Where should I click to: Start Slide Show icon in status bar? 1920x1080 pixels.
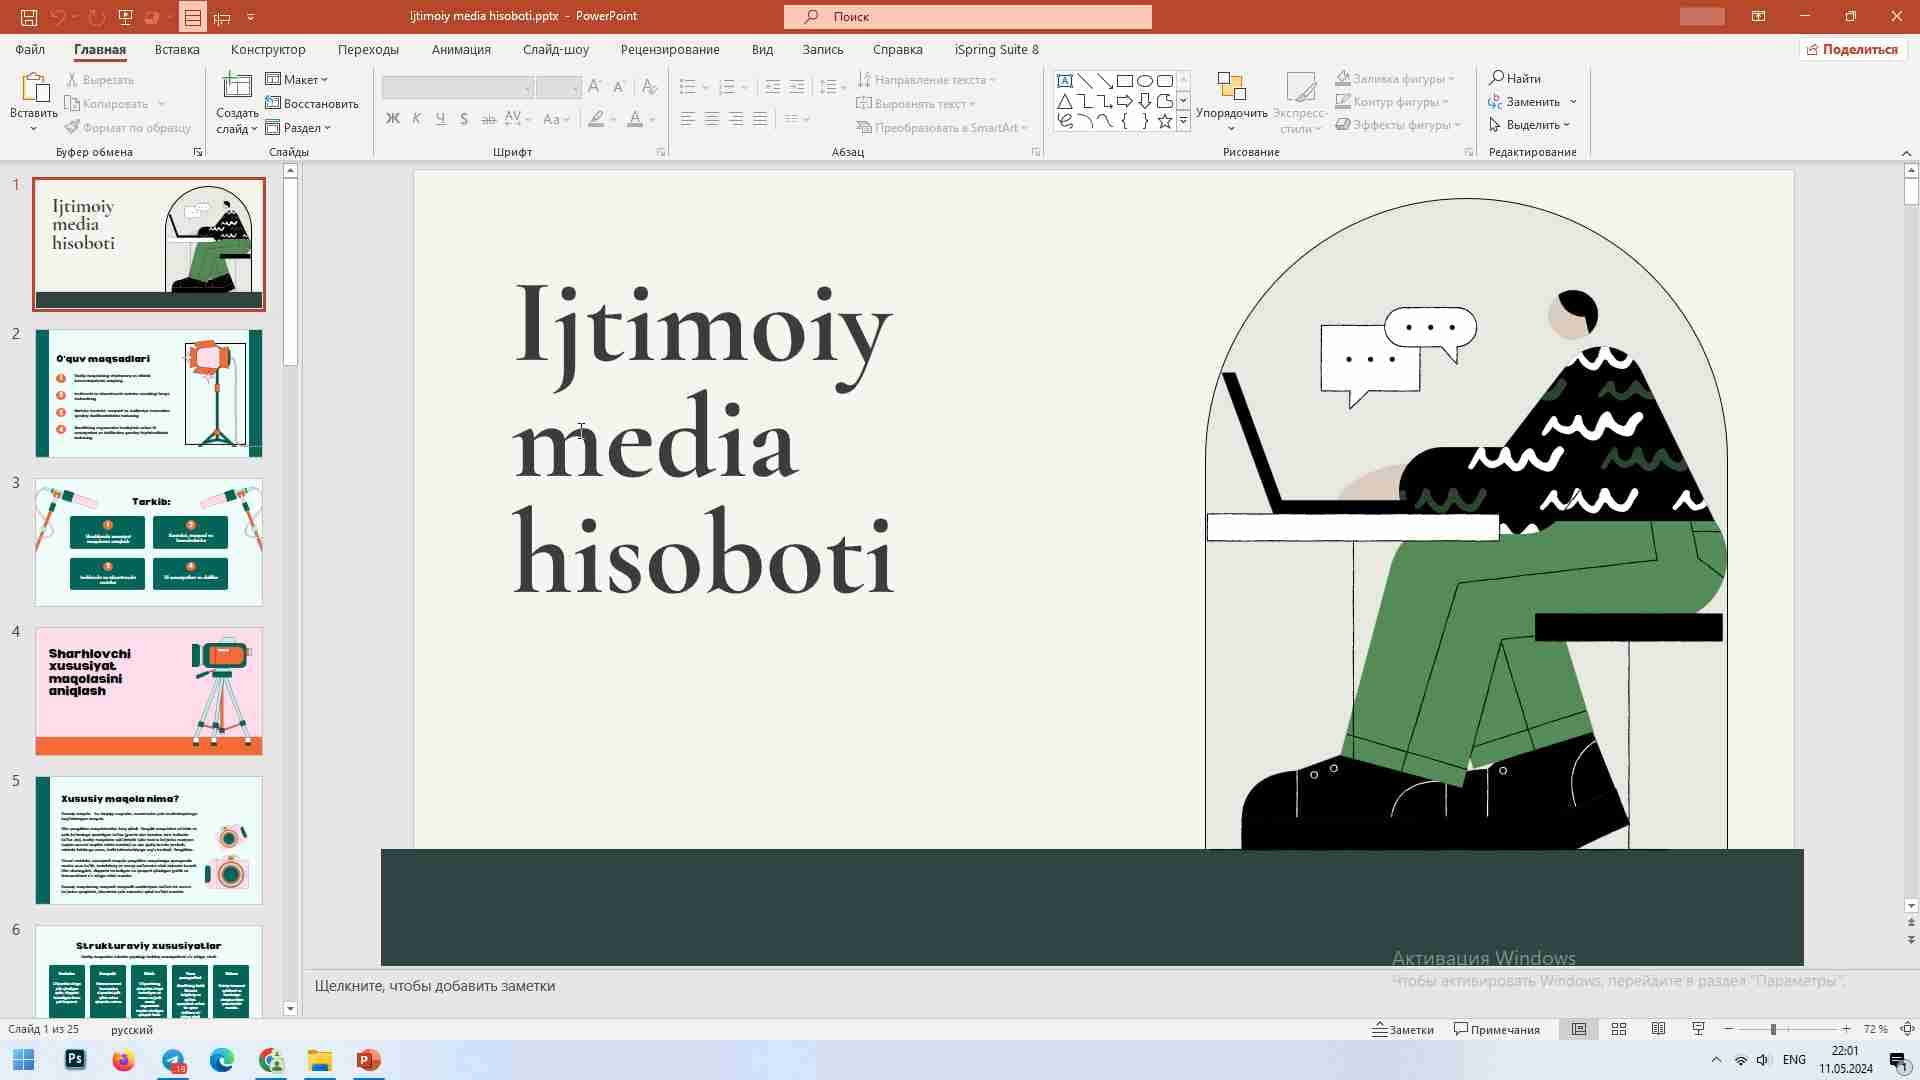1698,1029
